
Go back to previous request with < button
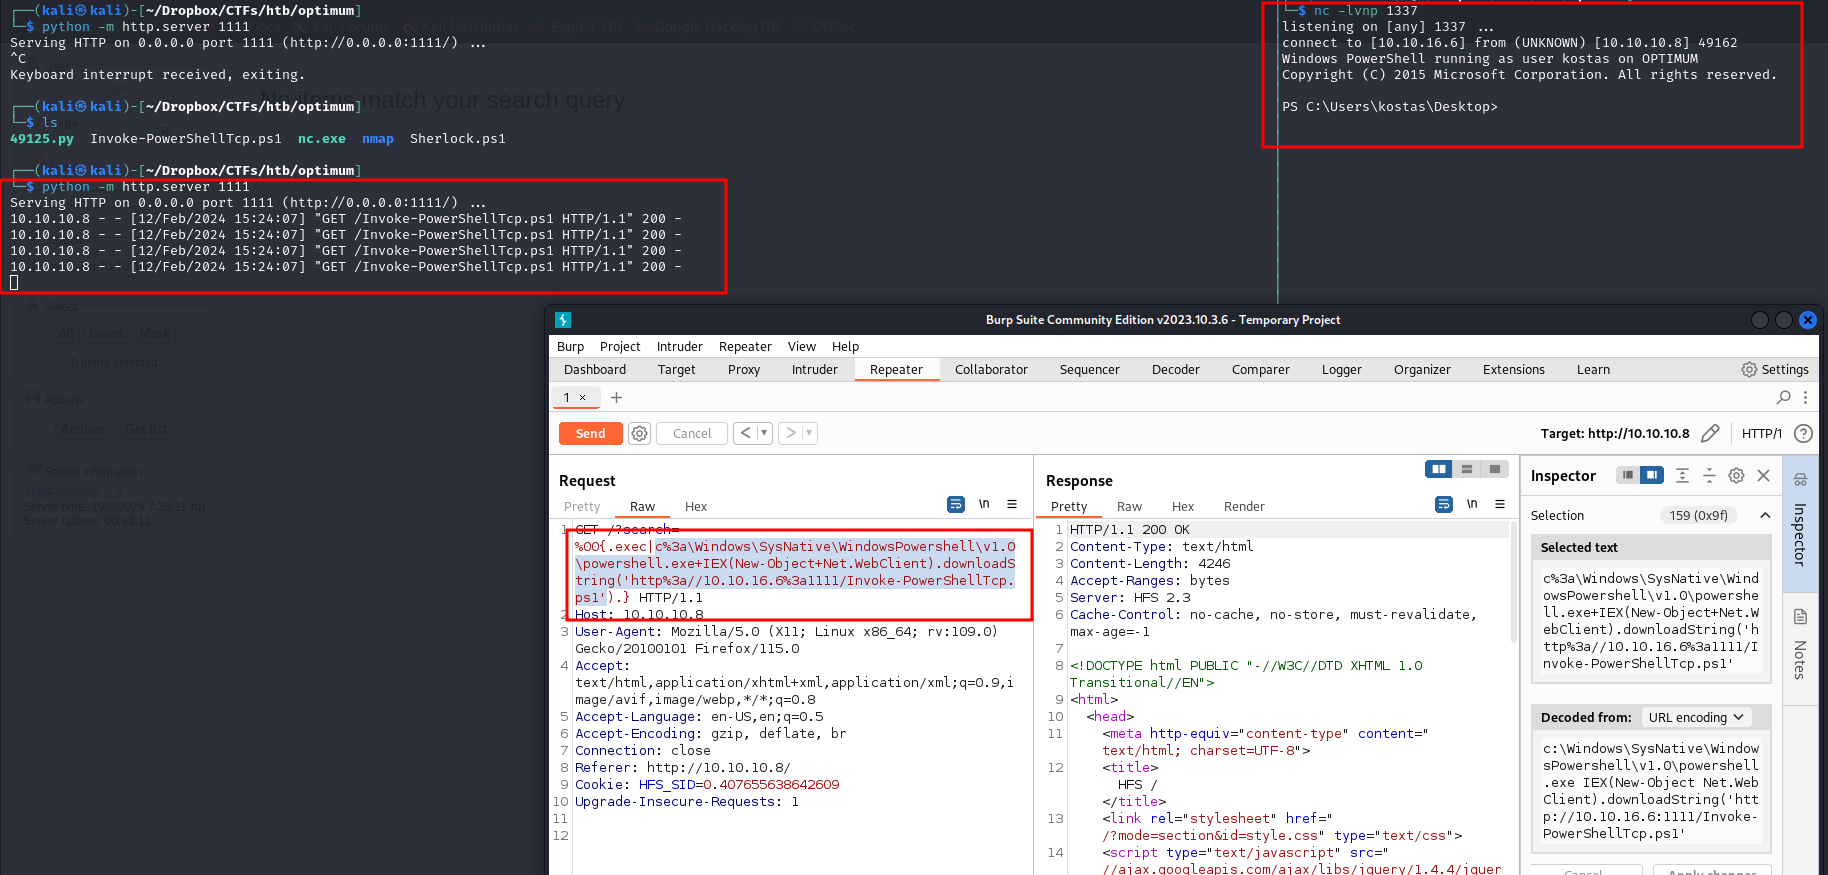tap(746, 433)
